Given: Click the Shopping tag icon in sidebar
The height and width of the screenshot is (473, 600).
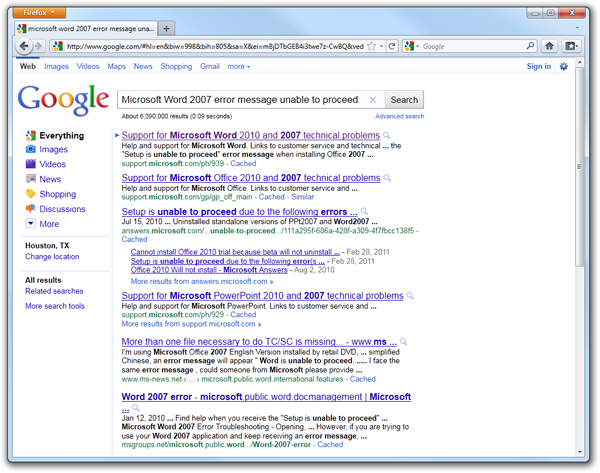Looking at the screenshot, I should 31,194.
